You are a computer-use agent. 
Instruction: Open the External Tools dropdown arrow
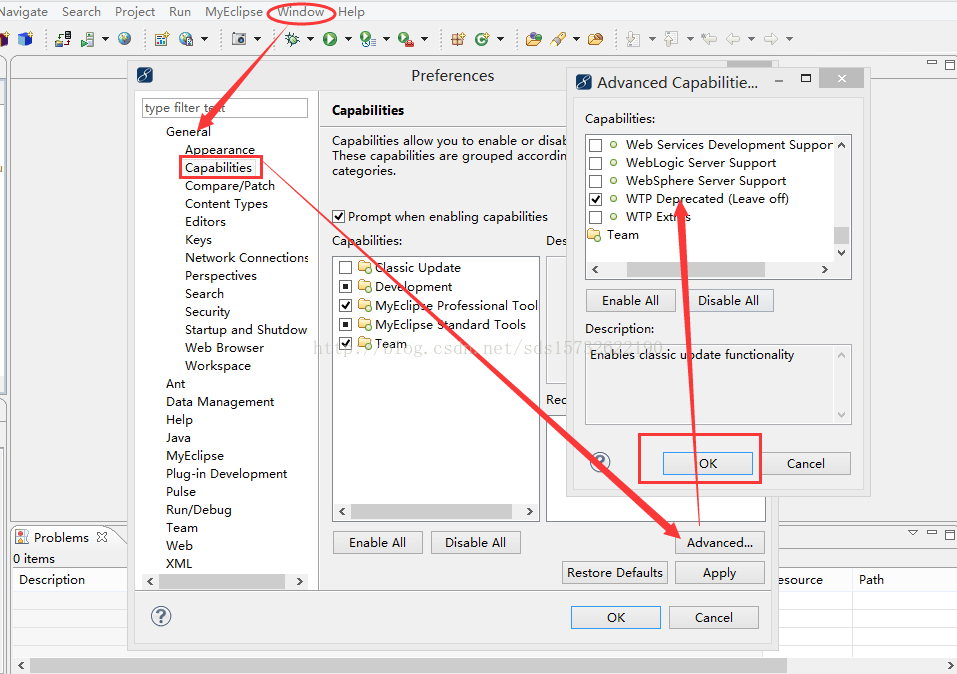pyautogui.click(x=424, y=39)
